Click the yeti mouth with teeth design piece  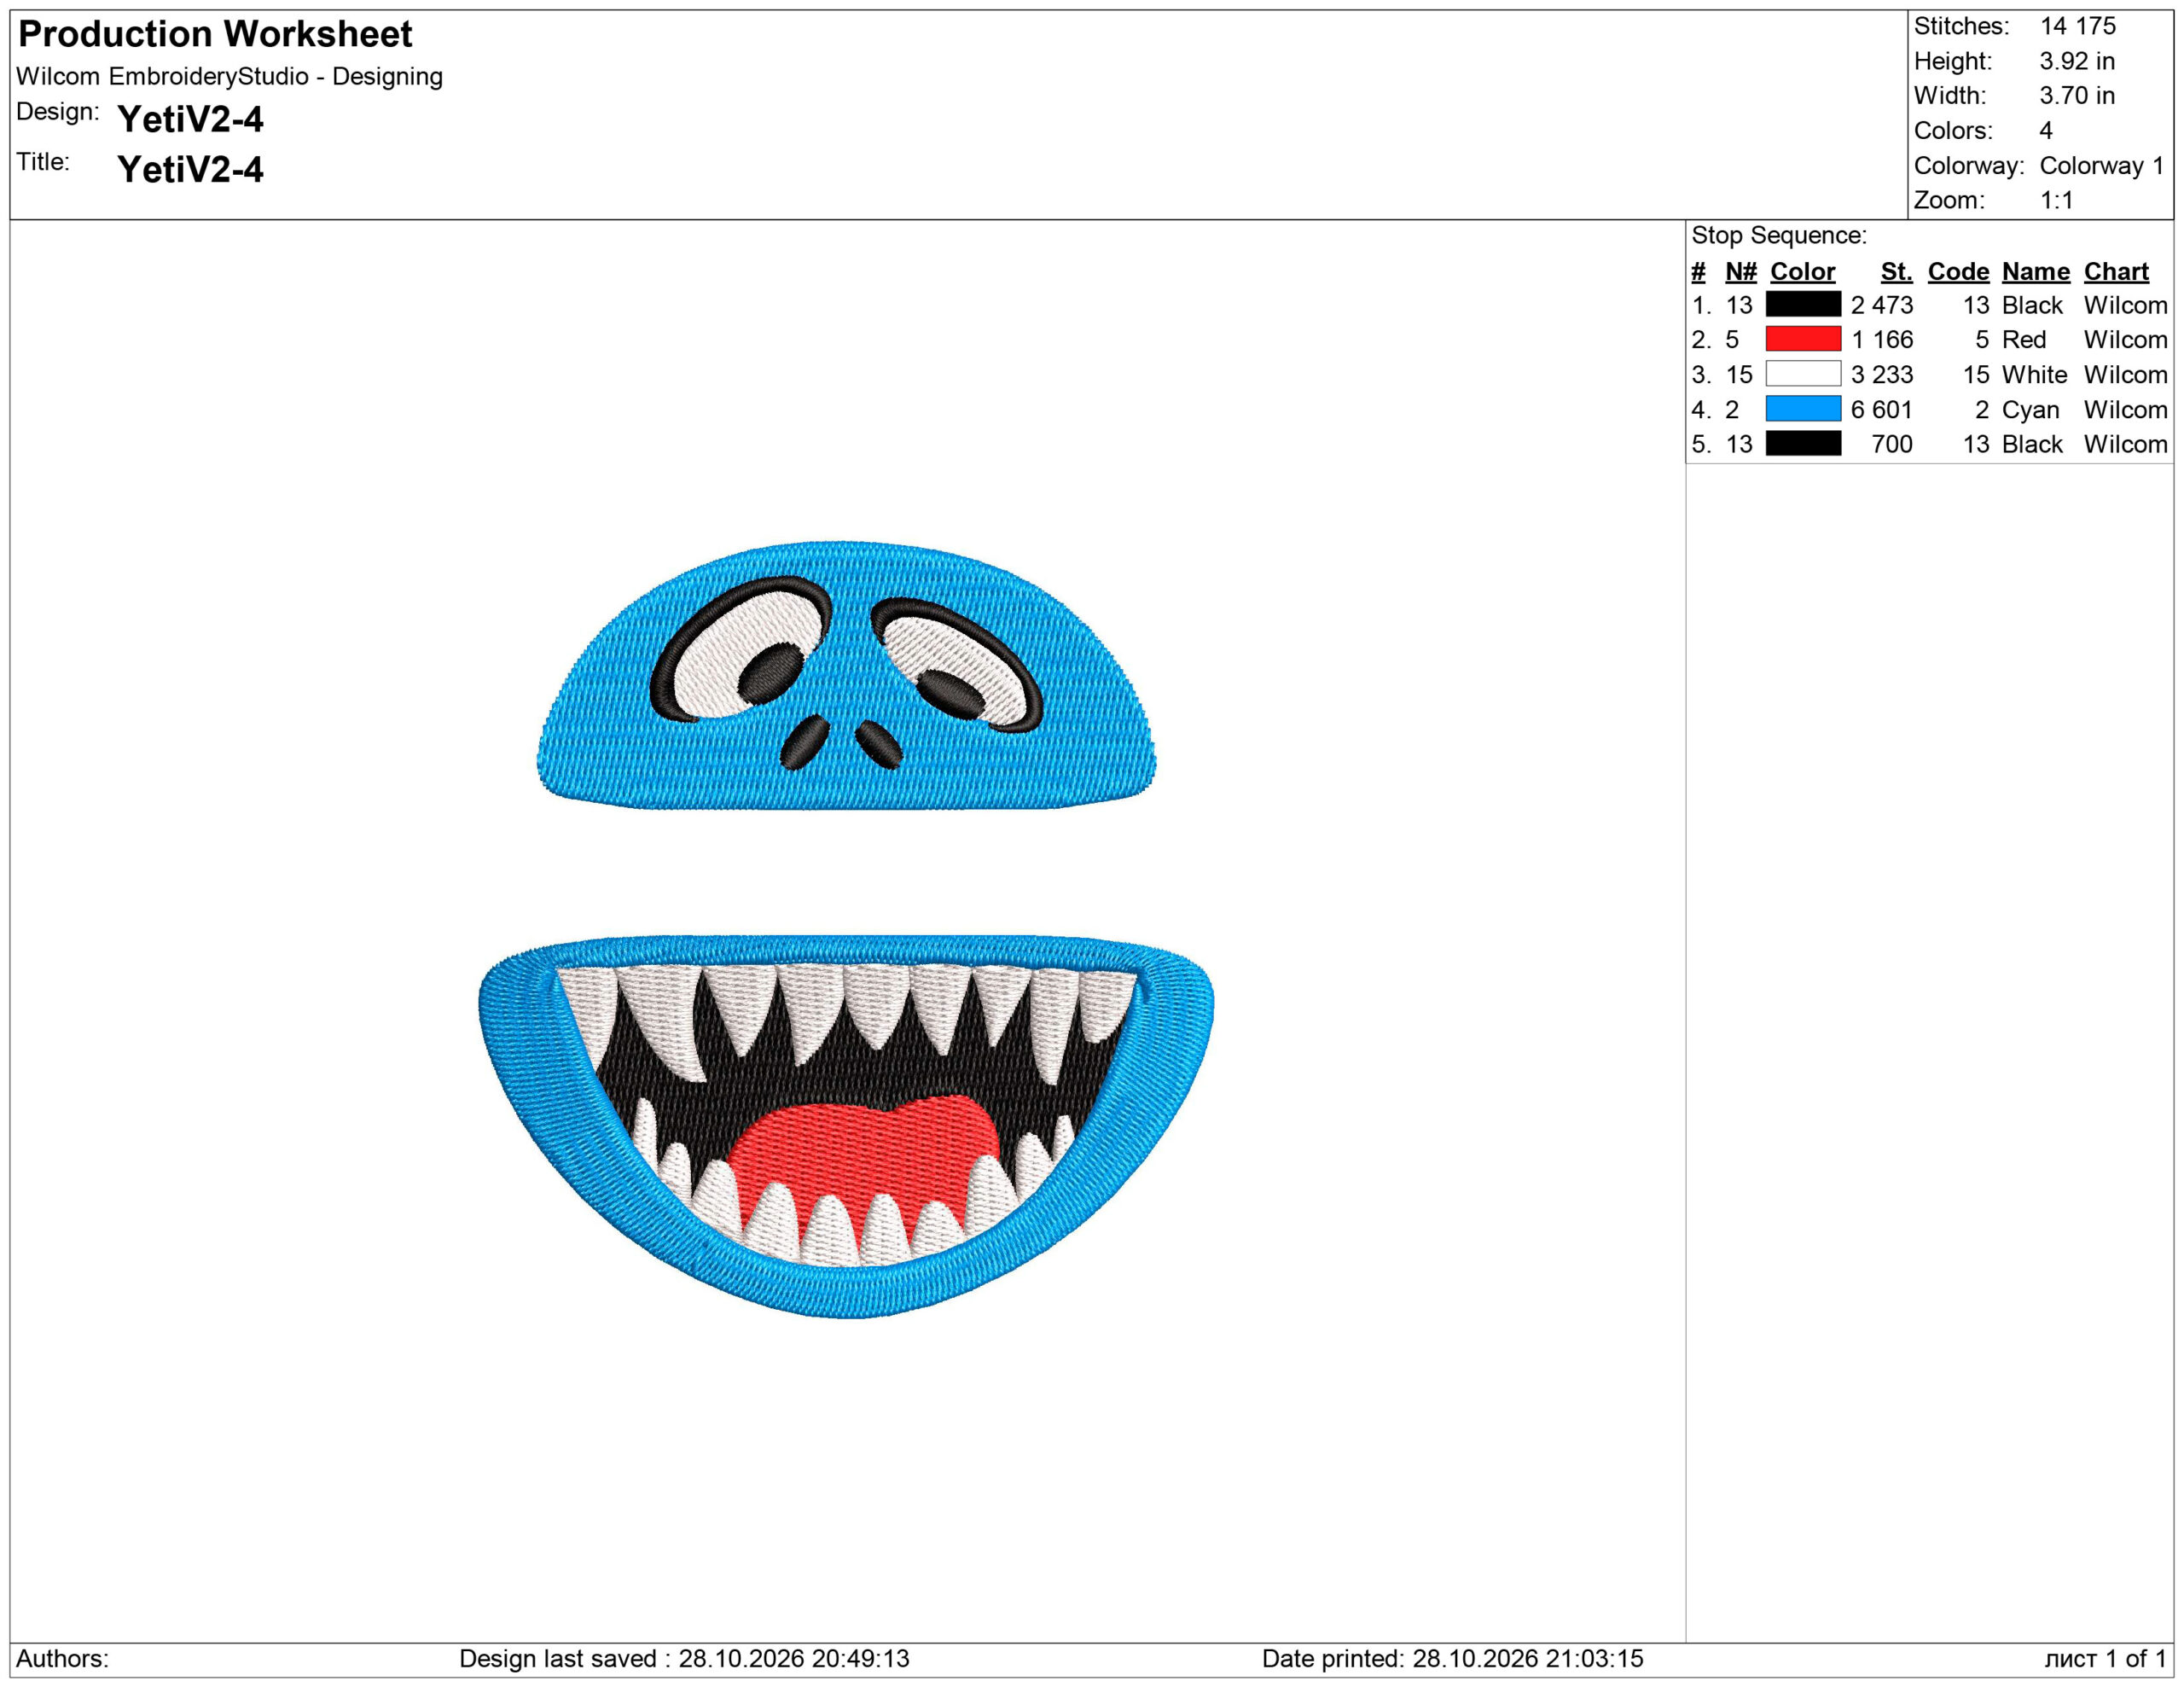click(846, 1127)
